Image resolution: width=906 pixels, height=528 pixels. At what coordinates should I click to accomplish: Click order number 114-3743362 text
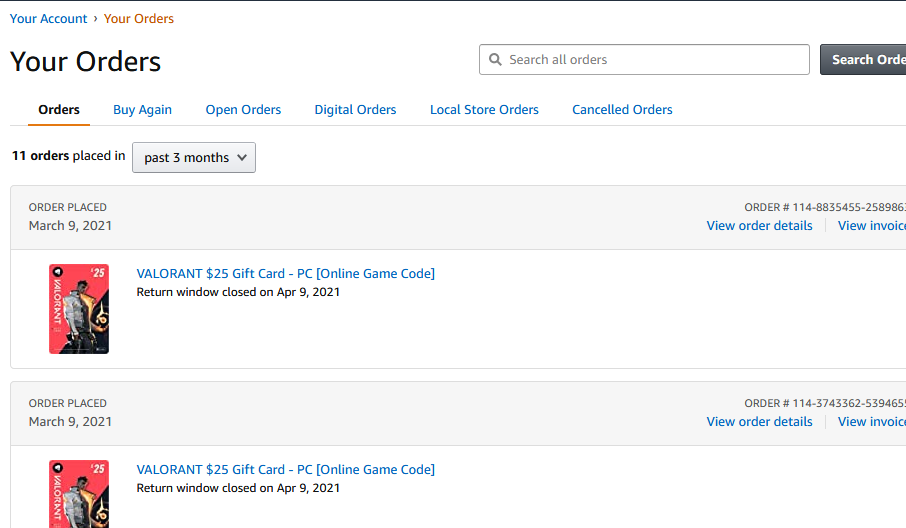(825, 403)
